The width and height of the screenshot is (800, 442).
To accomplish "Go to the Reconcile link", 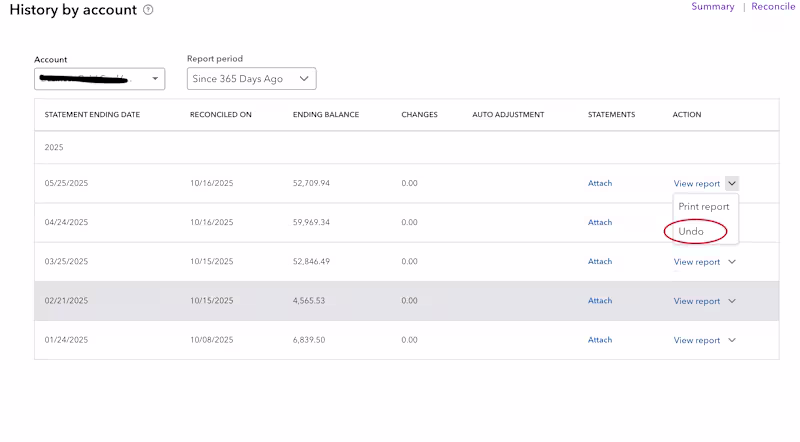I will (x=773, y=7).
